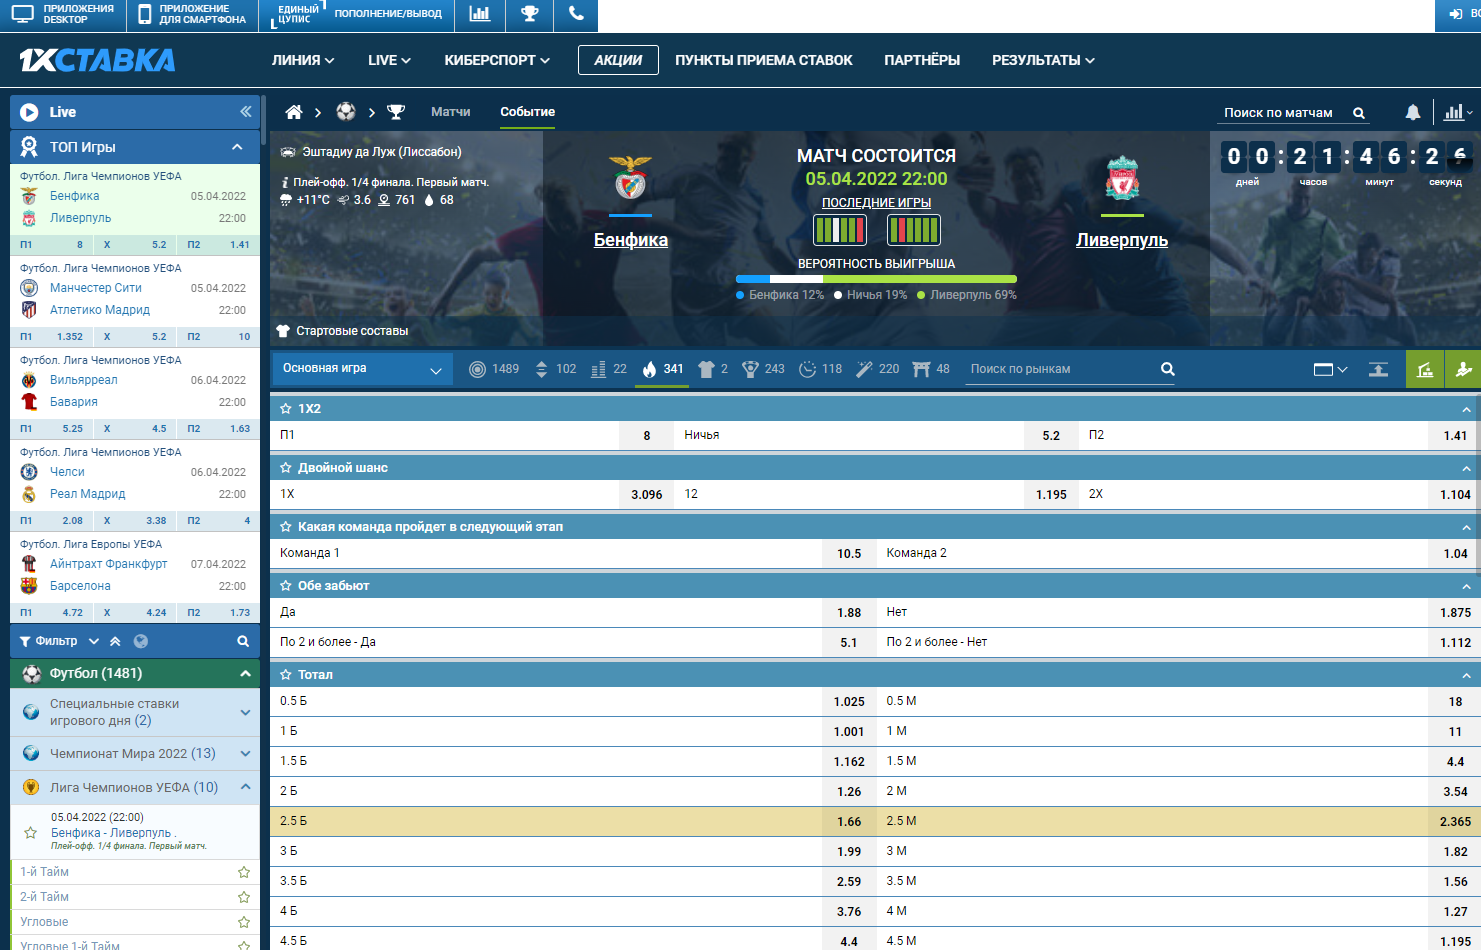The image size is (1481, 950).
Task: Open ПУНКТЫ ПРИЕМА СТАВОК menu item
Action: [764, 60]
